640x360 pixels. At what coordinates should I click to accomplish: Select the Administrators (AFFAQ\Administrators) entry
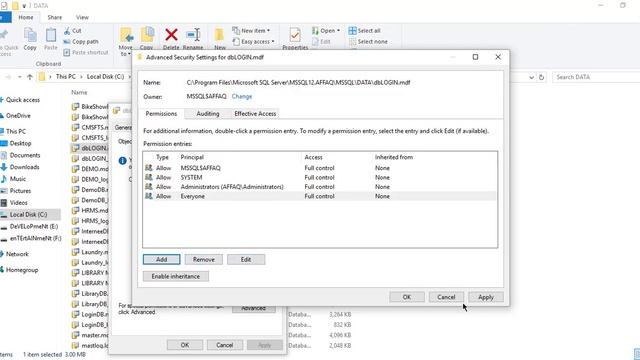pos(320,187)
